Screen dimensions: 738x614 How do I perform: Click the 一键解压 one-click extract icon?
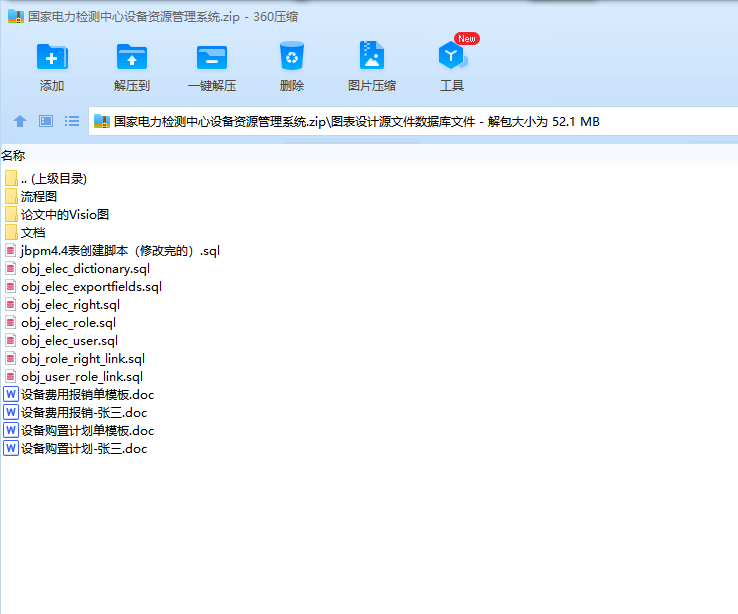(x=212, y=58)
